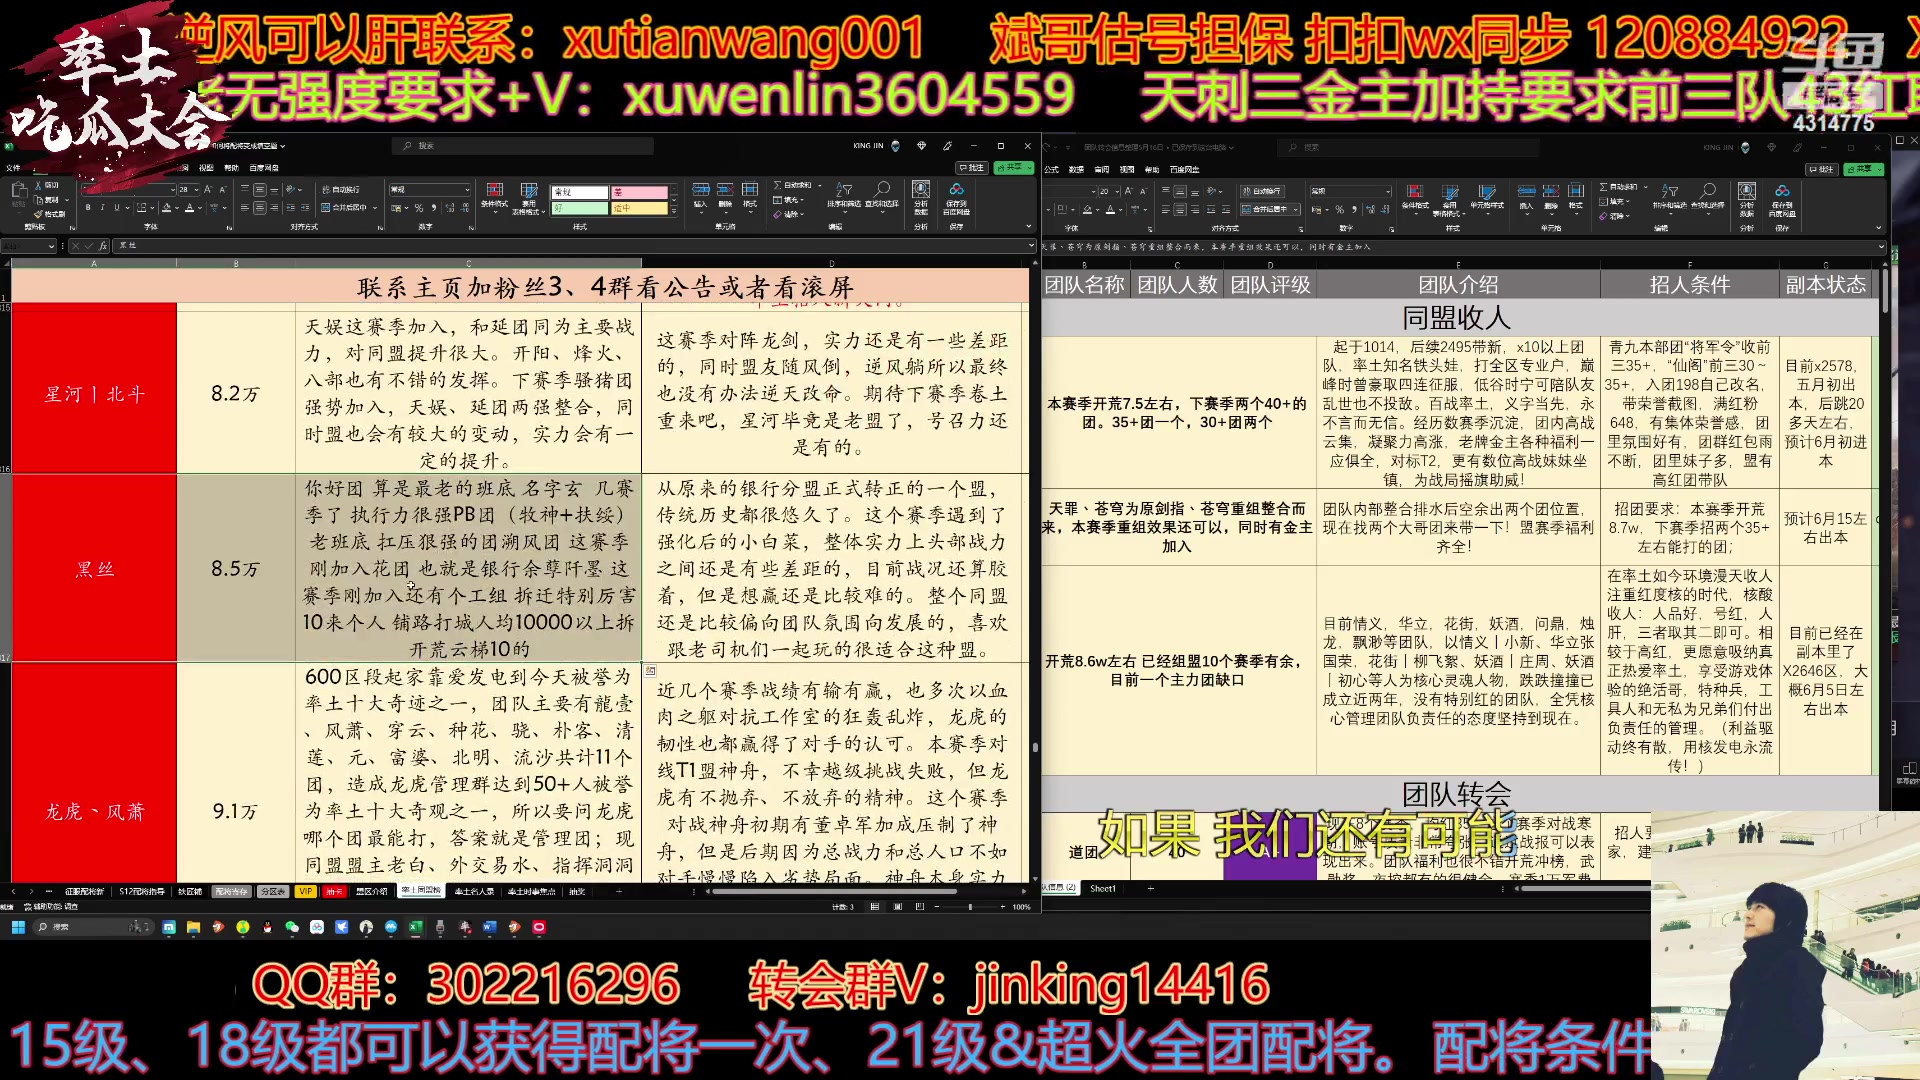Open the 文件 menu in left Excel

point(13,168)
